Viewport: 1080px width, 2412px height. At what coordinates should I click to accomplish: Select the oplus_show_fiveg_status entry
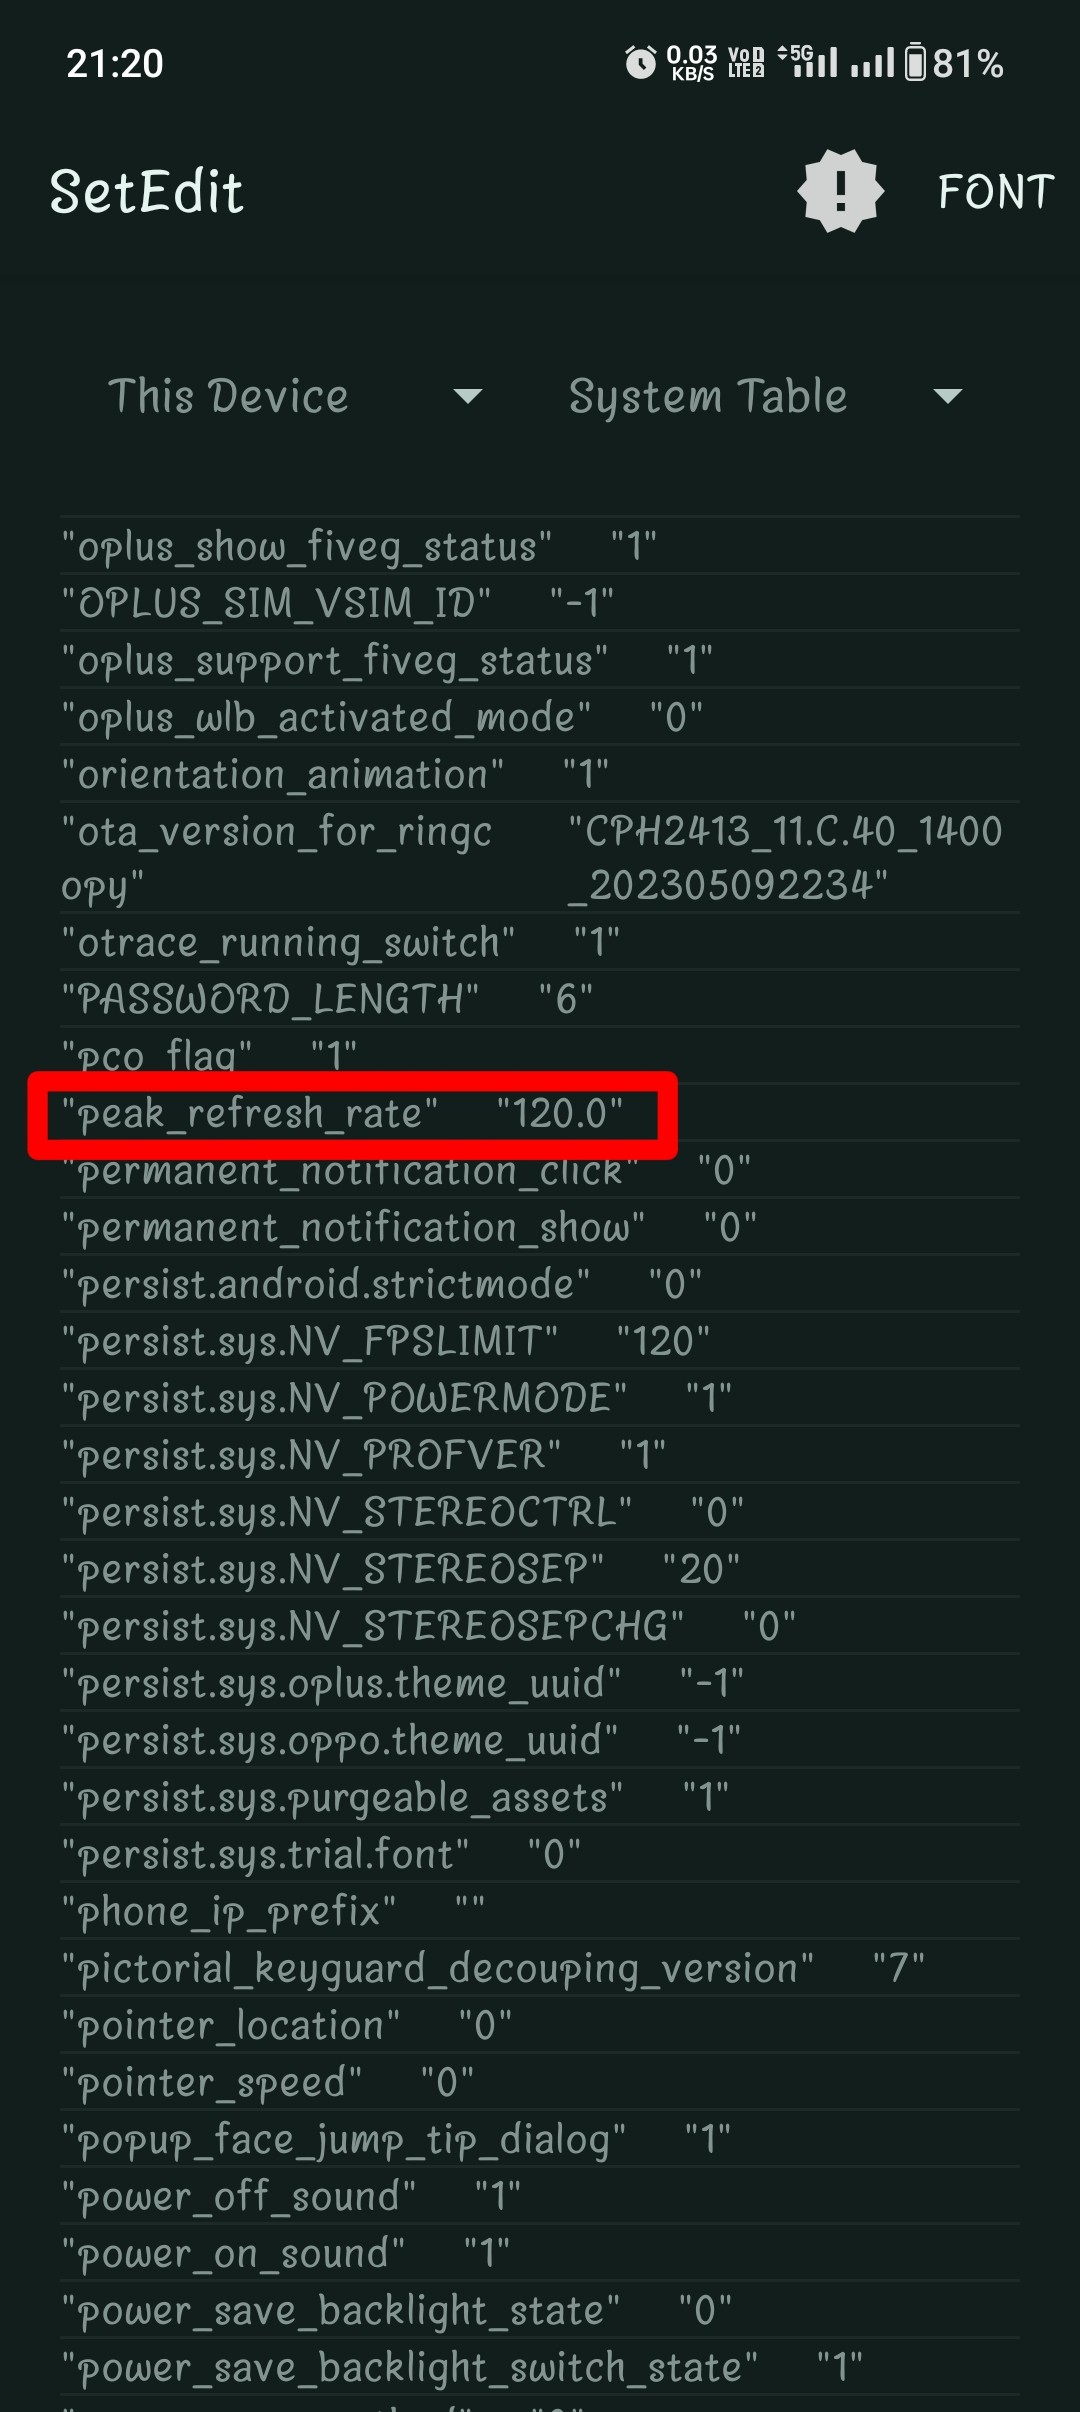307,547
